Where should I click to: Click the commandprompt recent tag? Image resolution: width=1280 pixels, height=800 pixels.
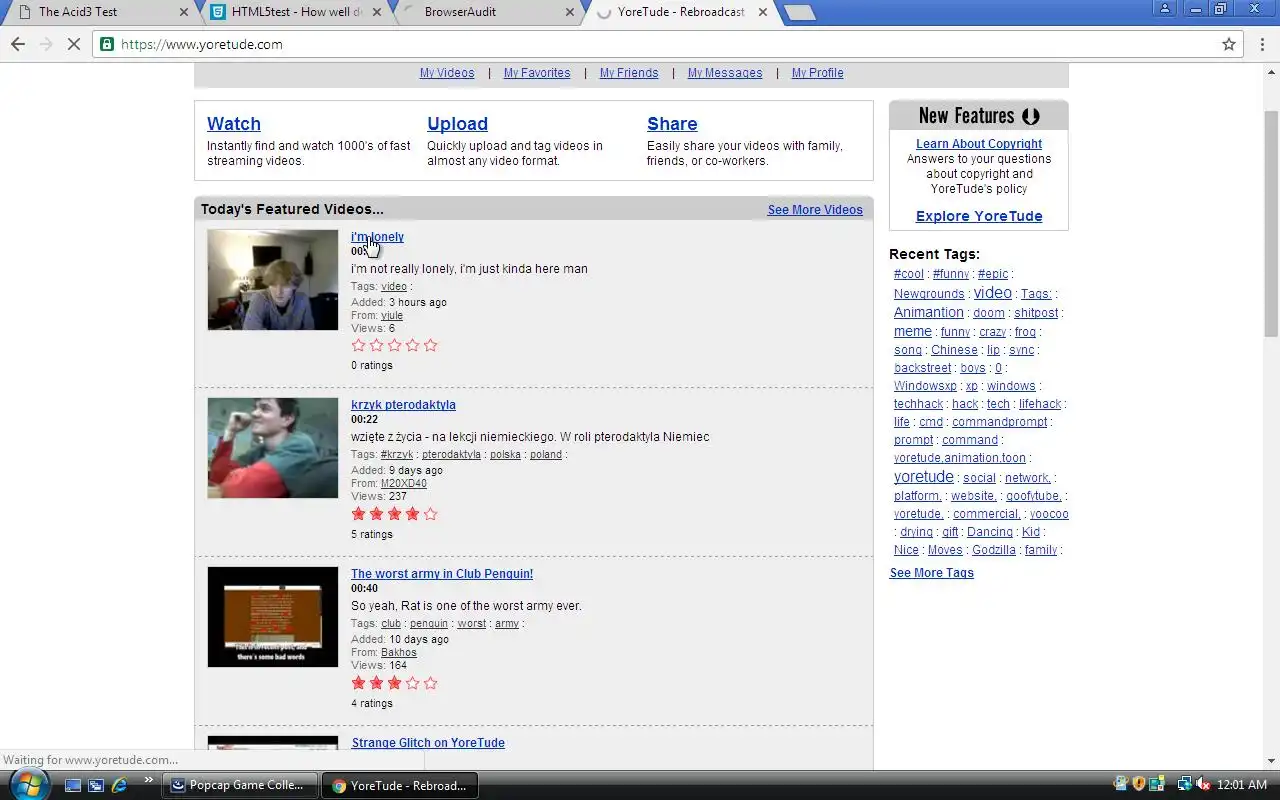(1000, 422)
